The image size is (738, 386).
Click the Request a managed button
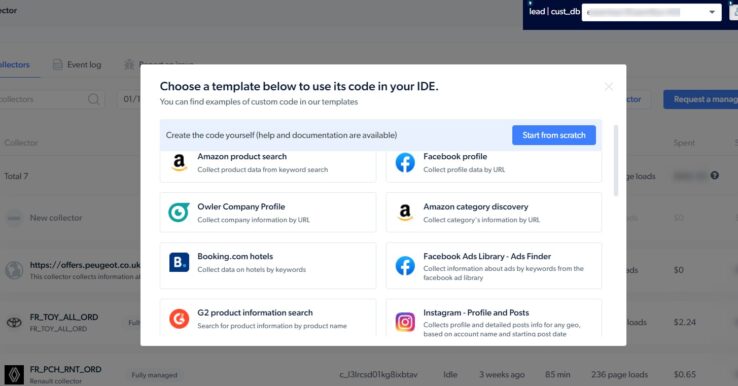tap(701, 99)
